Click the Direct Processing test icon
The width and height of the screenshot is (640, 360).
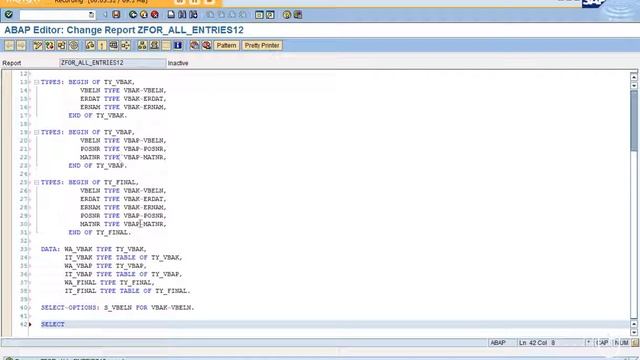click(x=114, y=45)
